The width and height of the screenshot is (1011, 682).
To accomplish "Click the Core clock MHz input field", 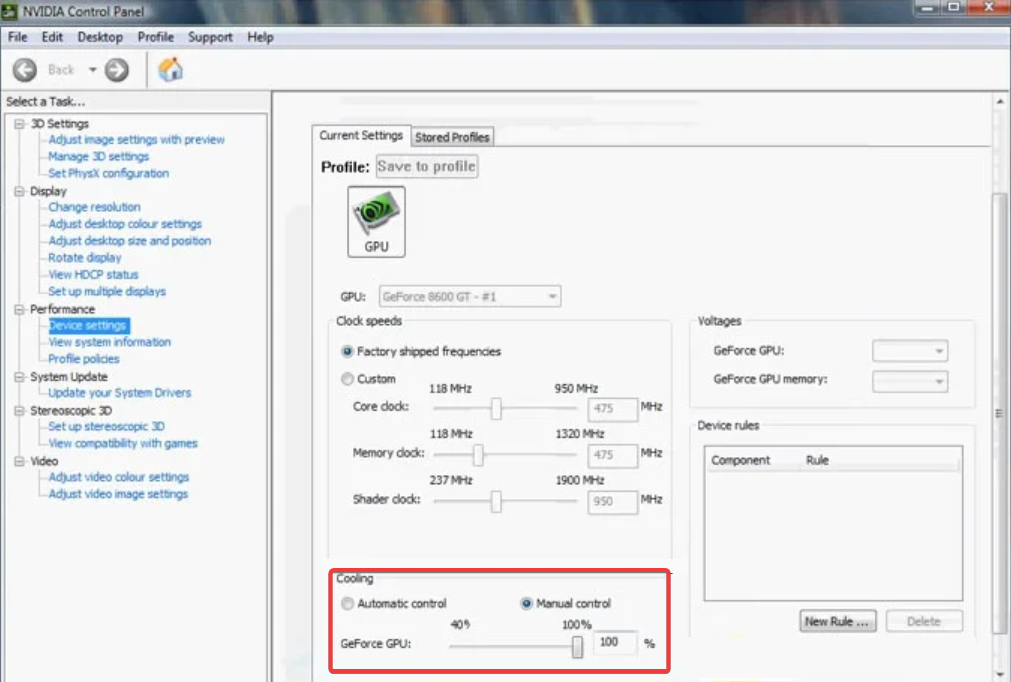I will [613, 409].
